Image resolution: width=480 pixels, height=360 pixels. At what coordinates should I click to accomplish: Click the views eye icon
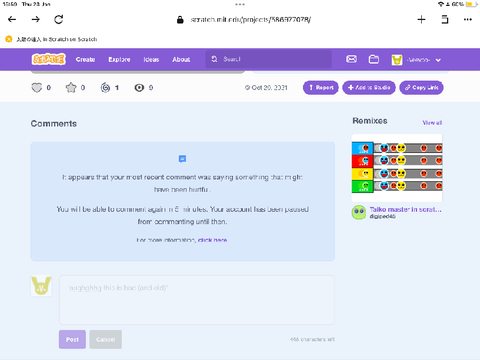(x=139, y=88)
